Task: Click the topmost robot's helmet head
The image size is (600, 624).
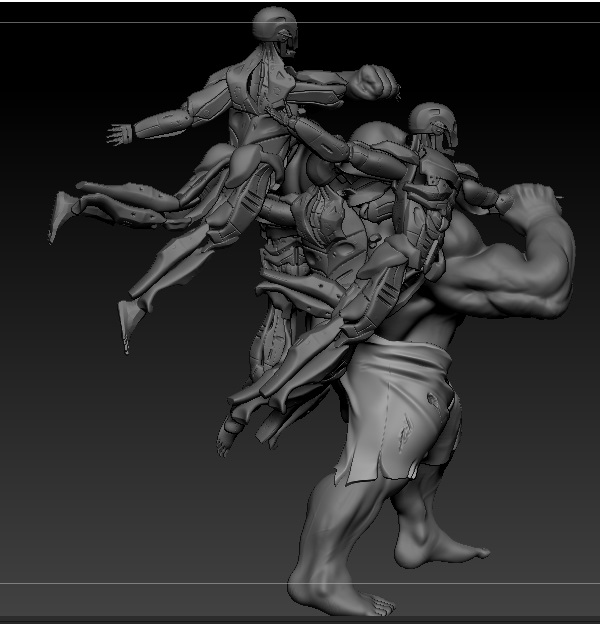Action: [x=275, y=31]
